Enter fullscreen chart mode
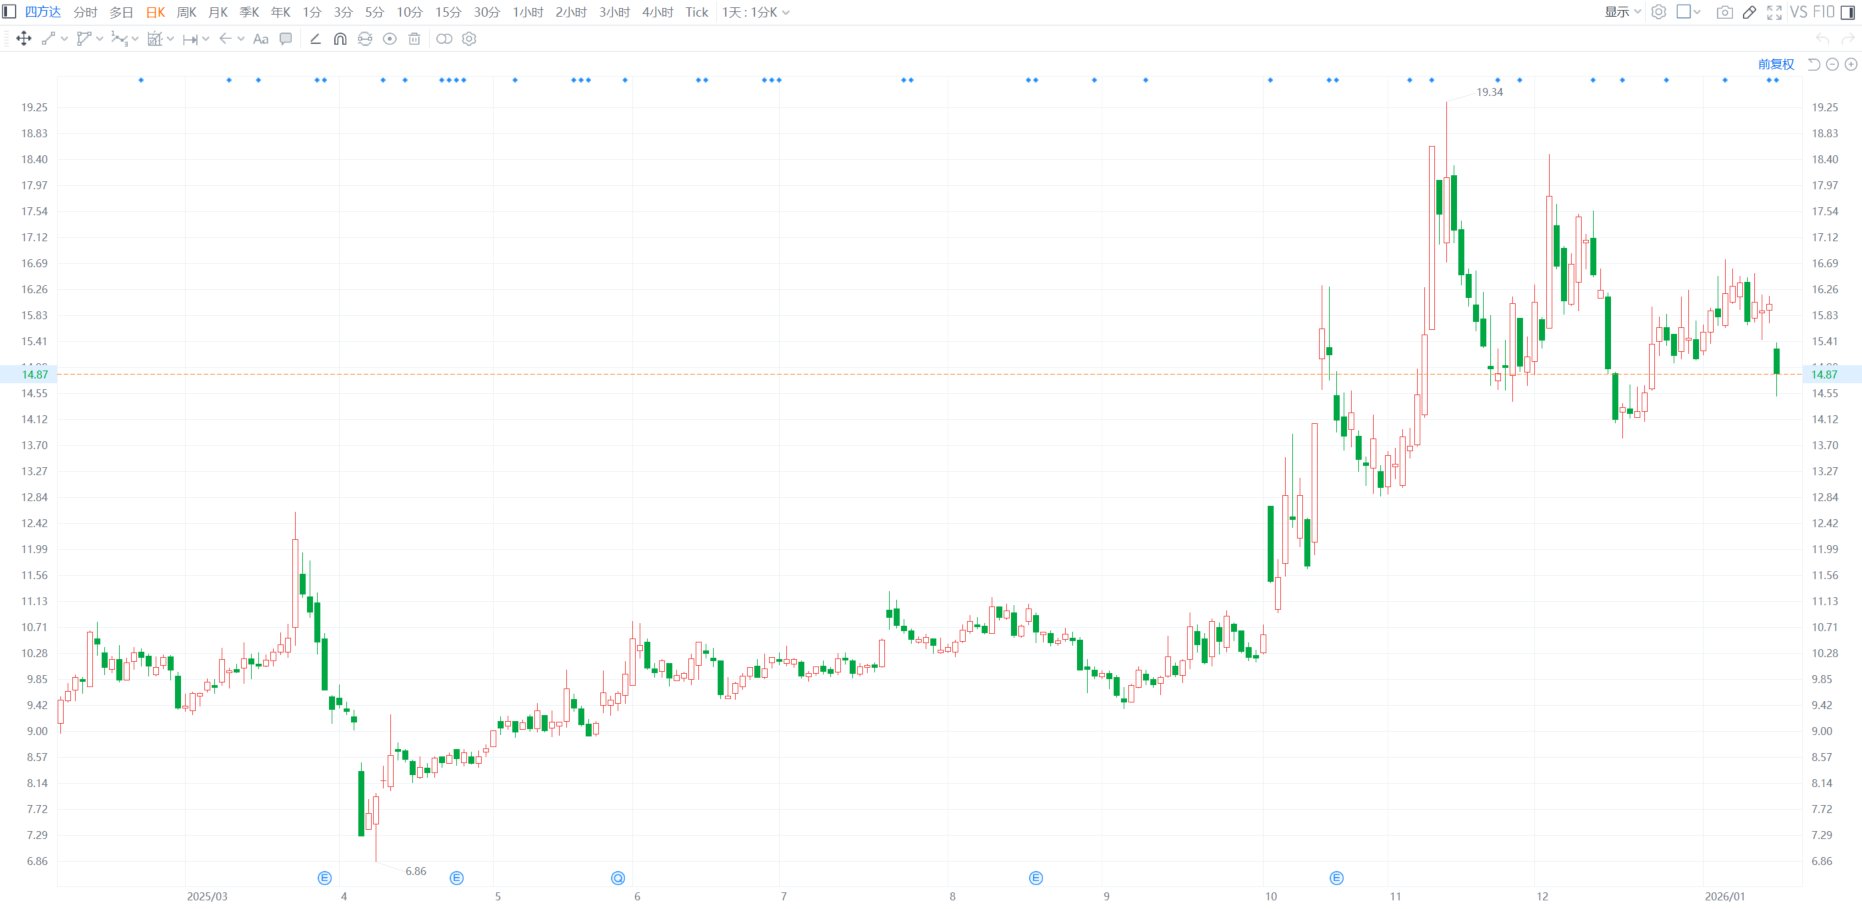The image size is (1862, 909). [1774, 12]
